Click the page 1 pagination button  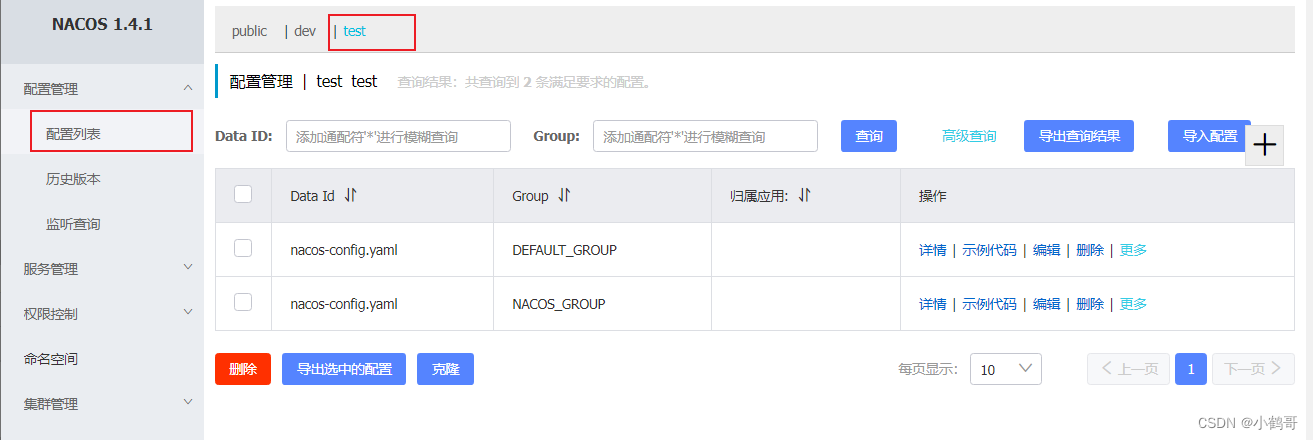pos(1191,369)
